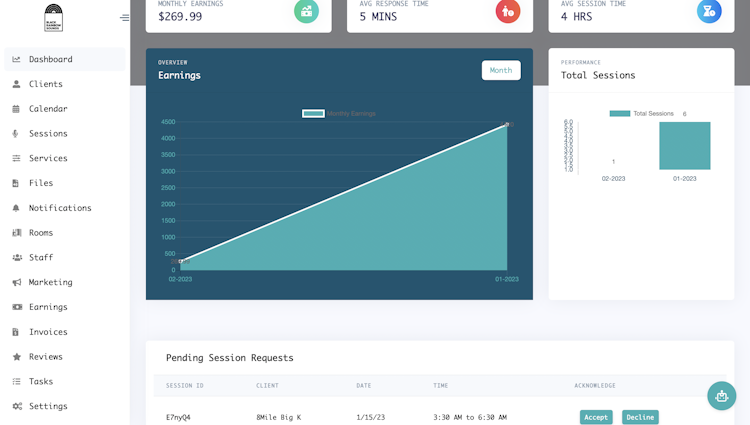Go to Files section
The image size is (750, 425).
65,183
